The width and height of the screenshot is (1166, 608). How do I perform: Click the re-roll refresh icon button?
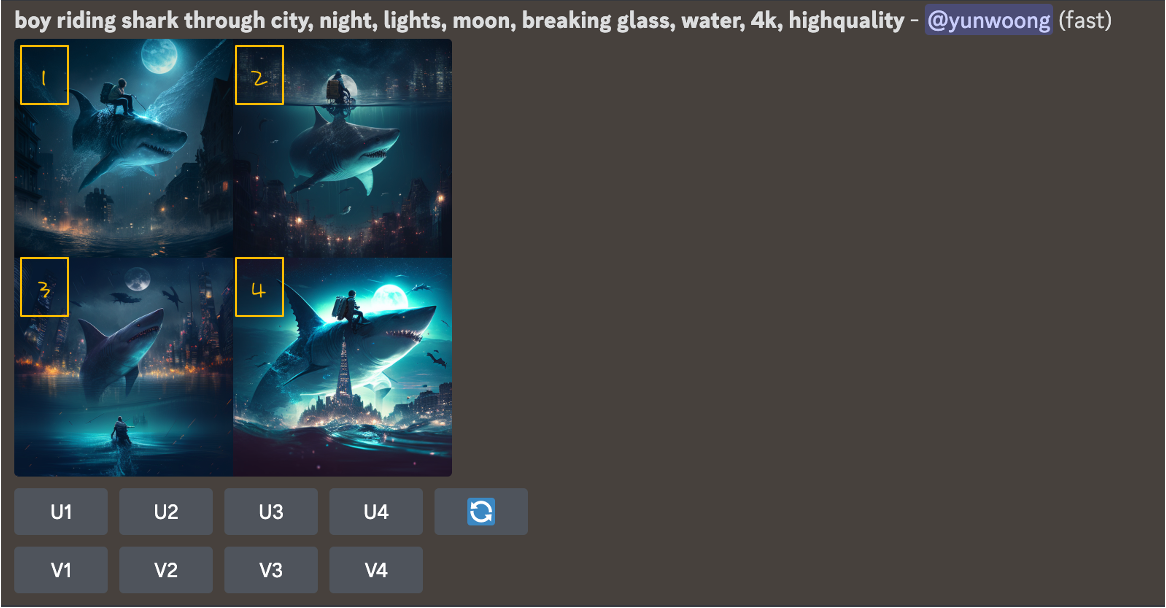pyautogui.click(x=481, y=511)
